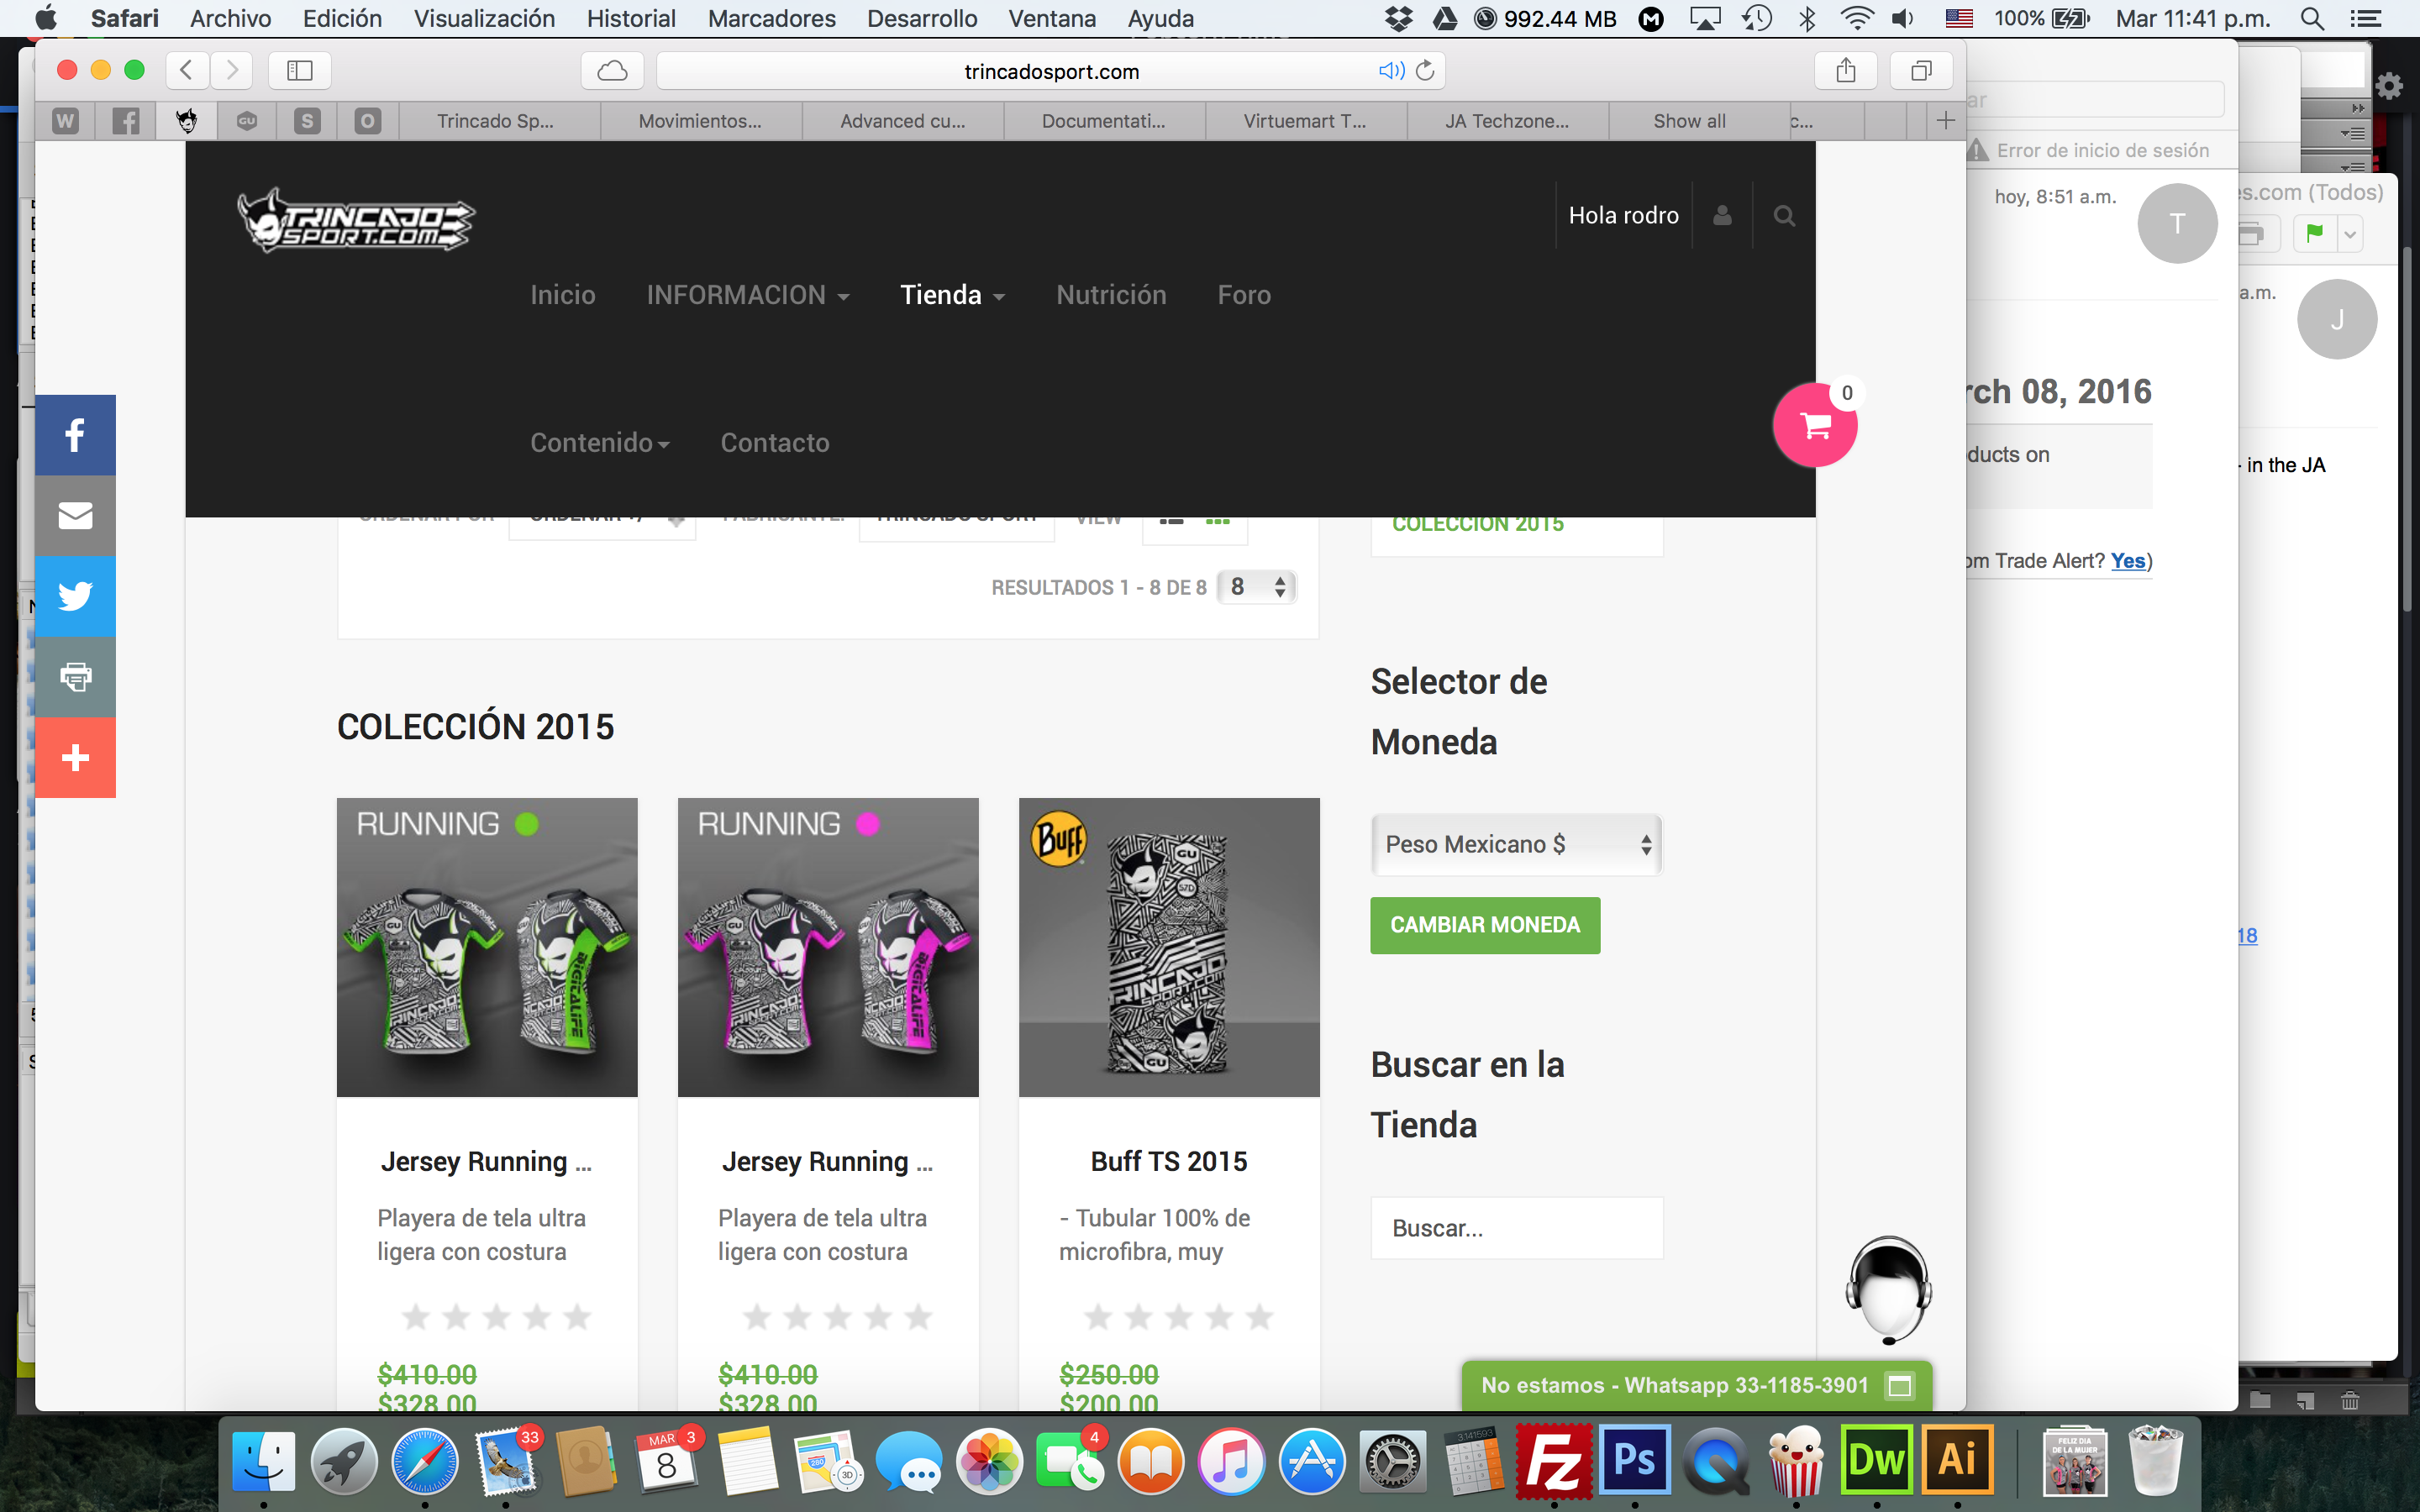
Task: Open the Buff TS 2015 product thumbnail
Action: coord(1168,947)
